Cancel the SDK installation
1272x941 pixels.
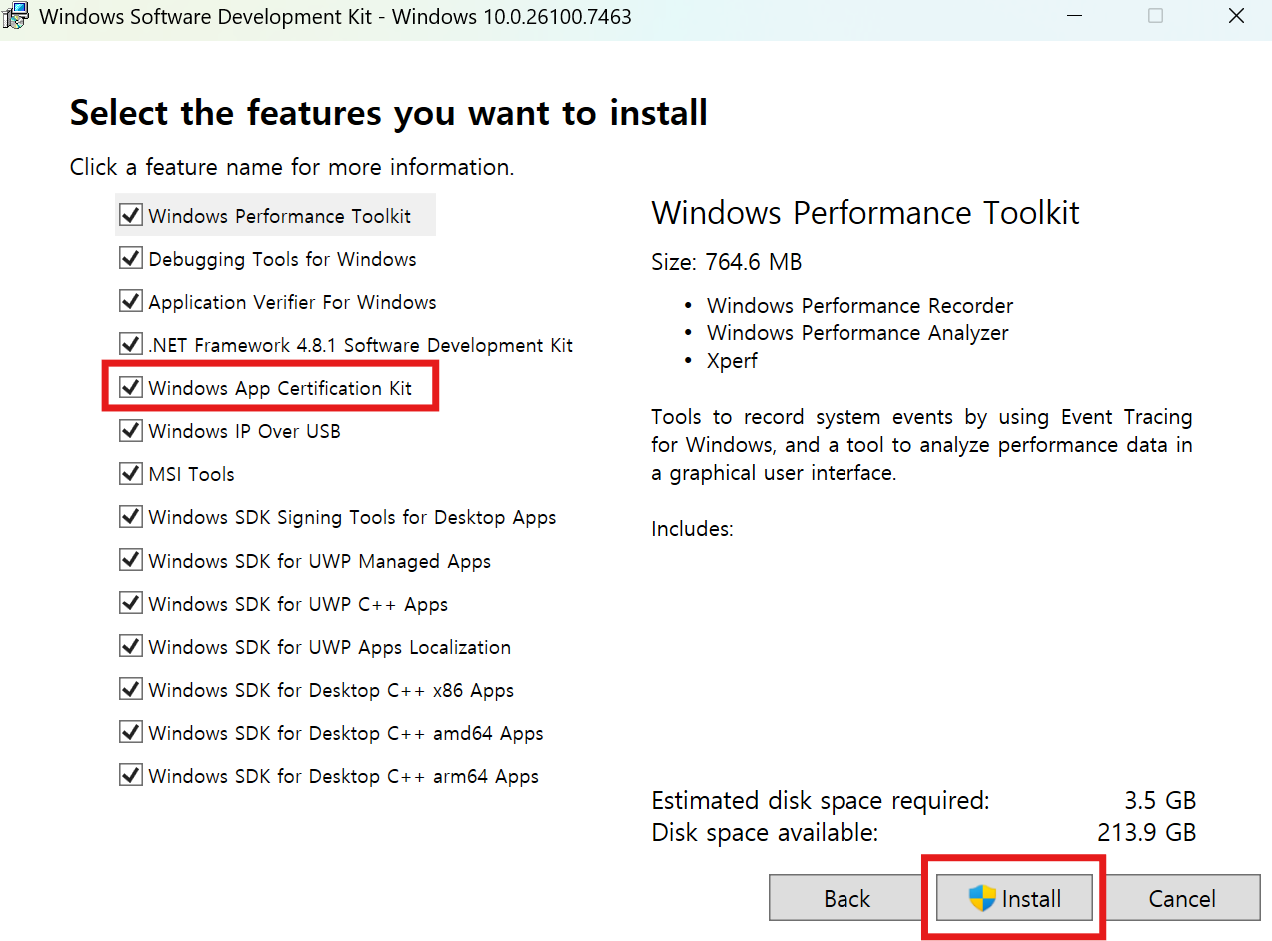pyautogui.click(x=1181, y=898)
